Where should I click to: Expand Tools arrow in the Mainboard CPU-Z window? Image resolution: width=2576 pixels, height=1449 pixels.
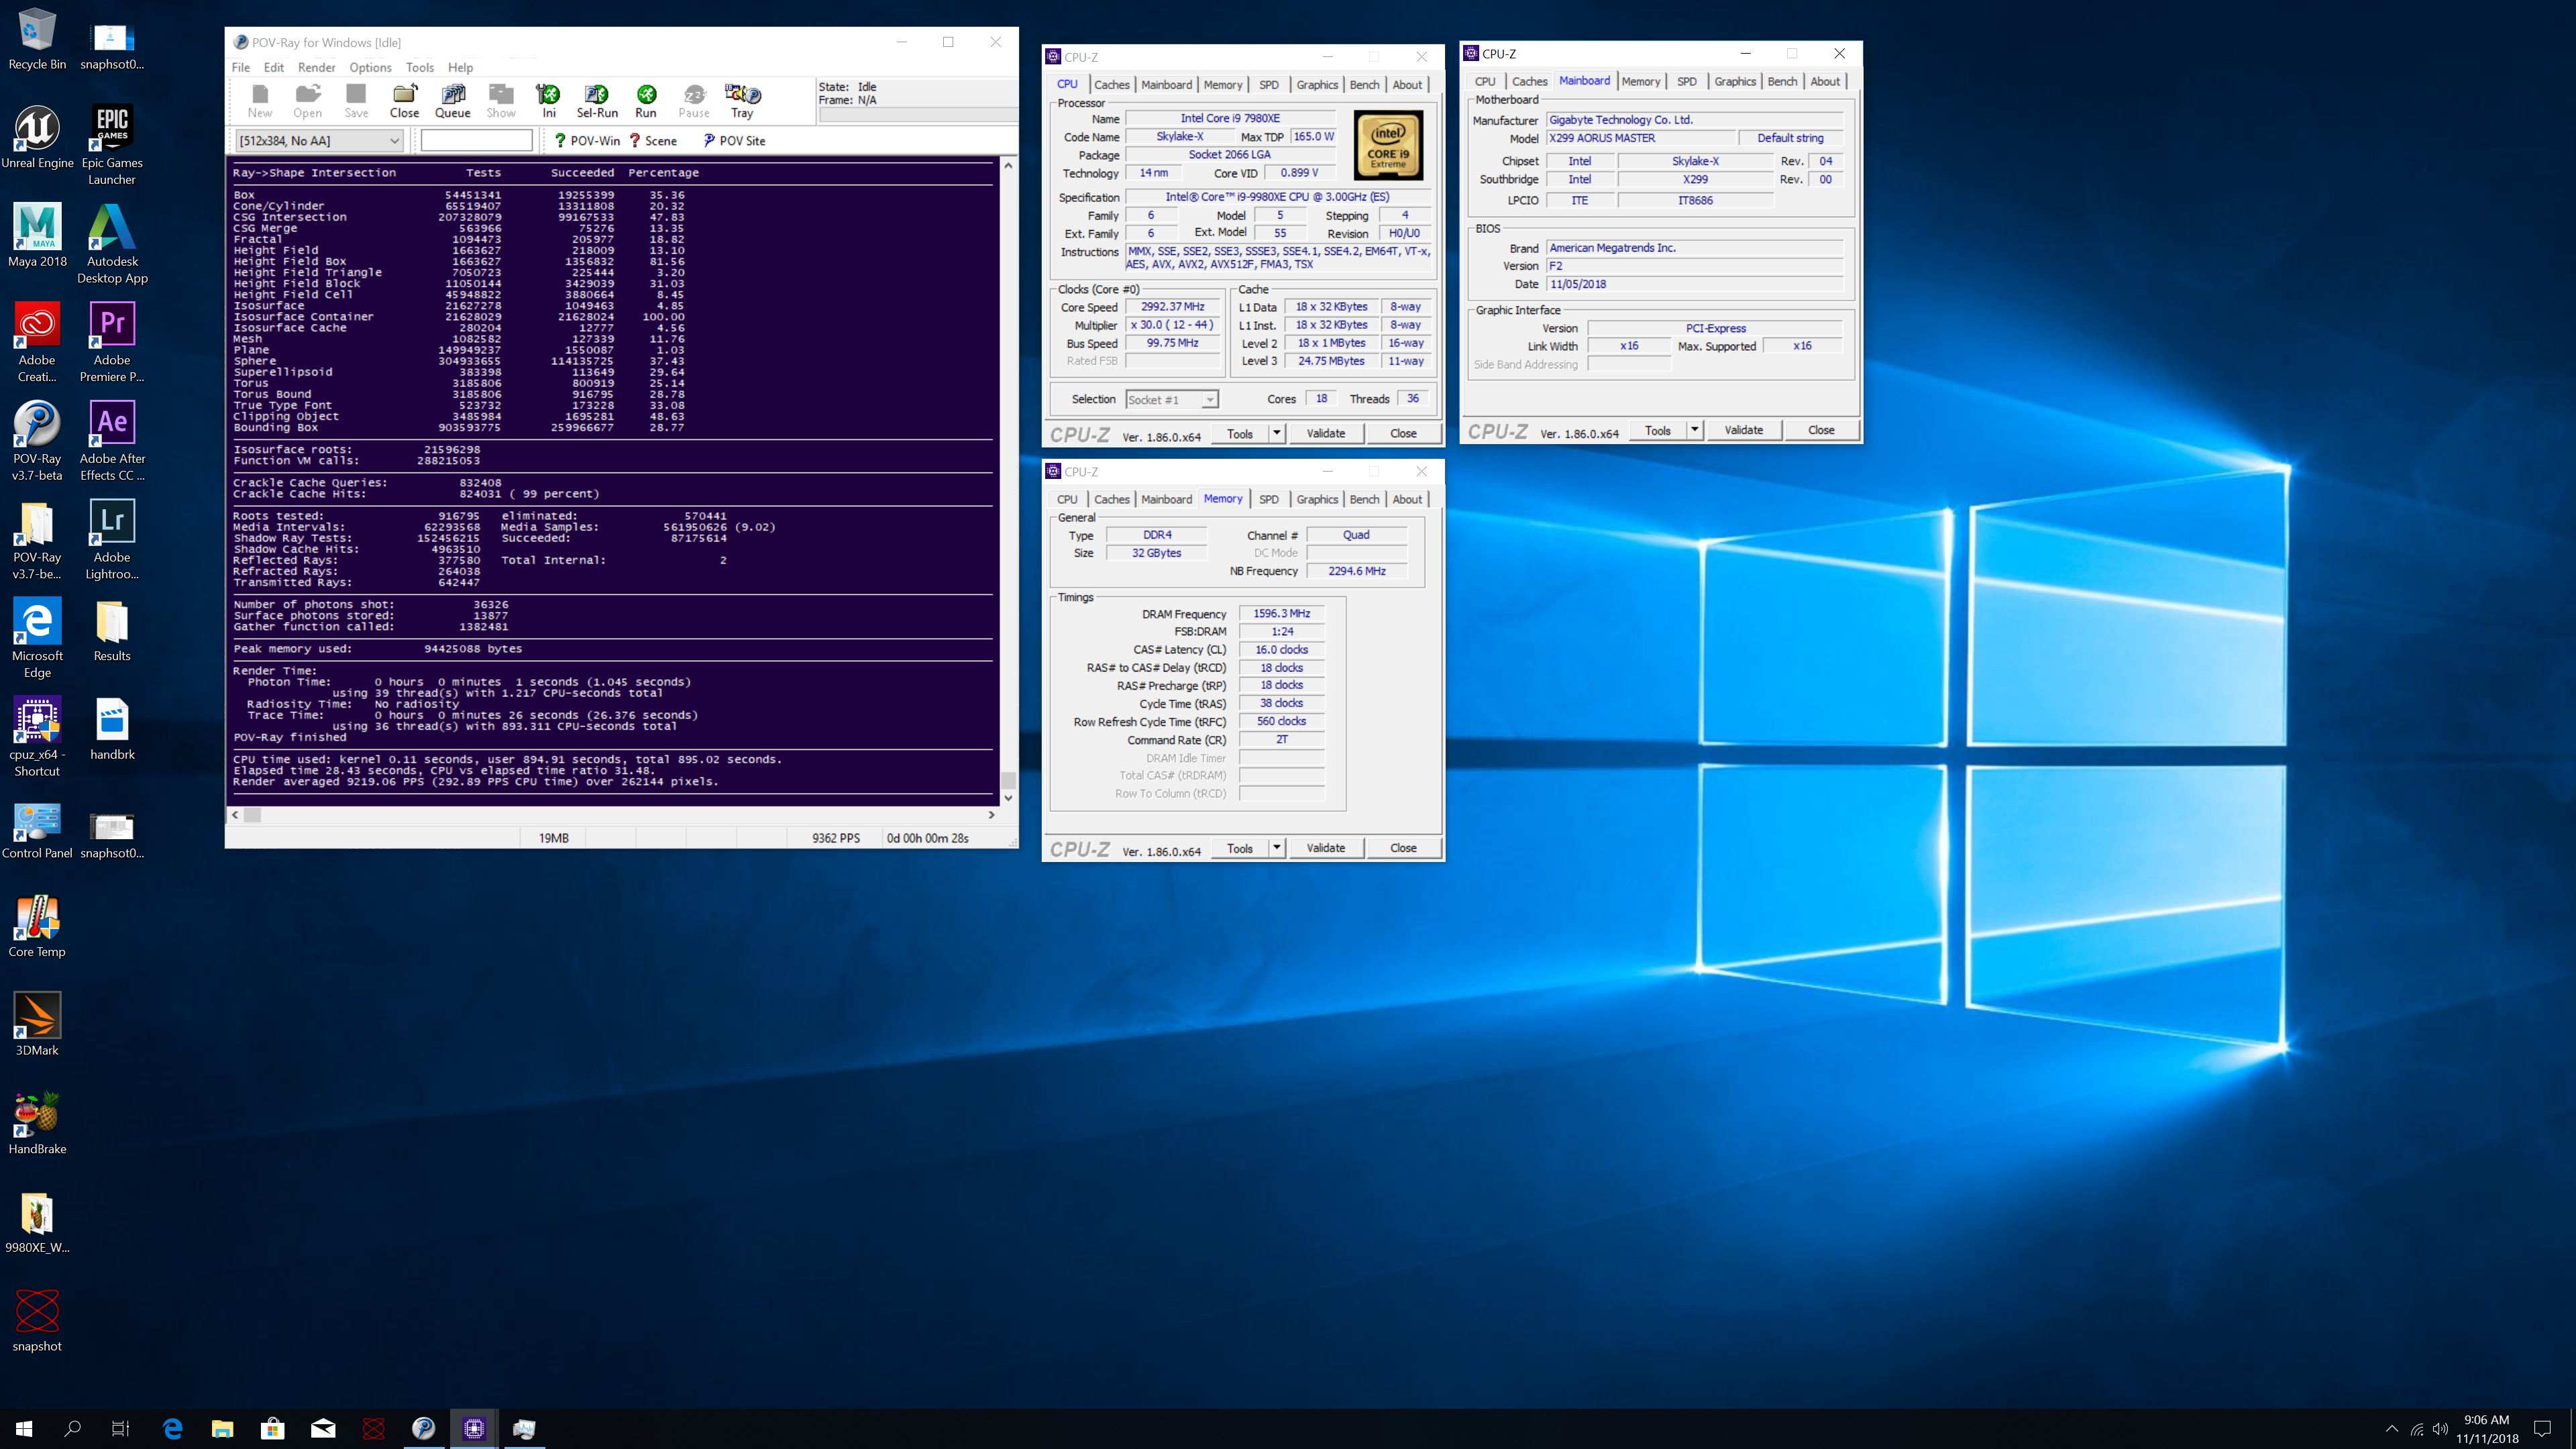[x=1694, y=430]
